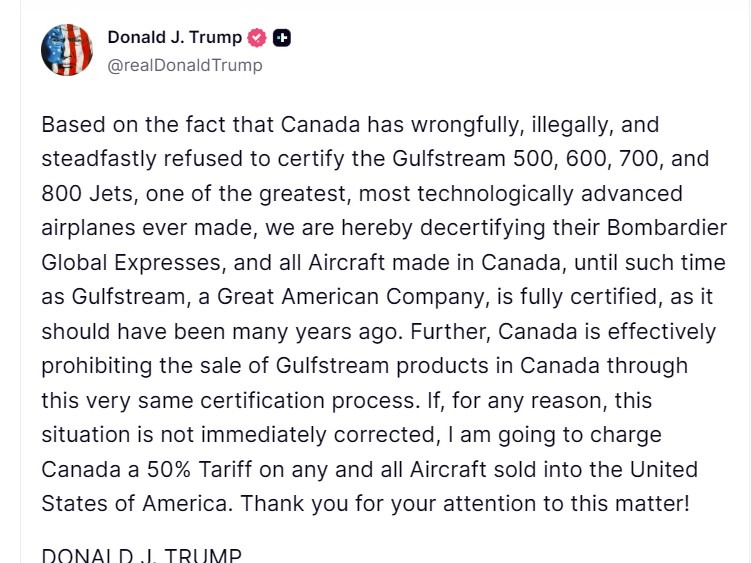This screenshot has width=751, height=563.
Task: Open the Donald J. Trump display name
Action: 174,38
